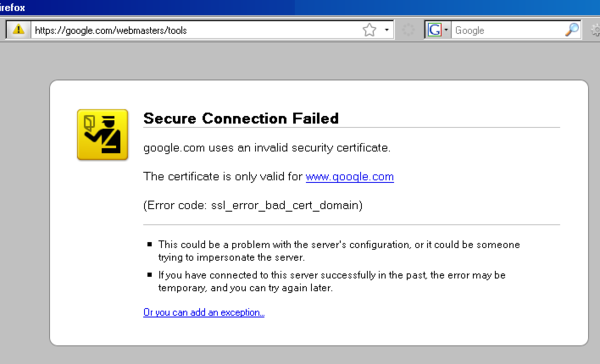Select the address bar URL text
Screen dimensions: 600x364
point(111,30)
